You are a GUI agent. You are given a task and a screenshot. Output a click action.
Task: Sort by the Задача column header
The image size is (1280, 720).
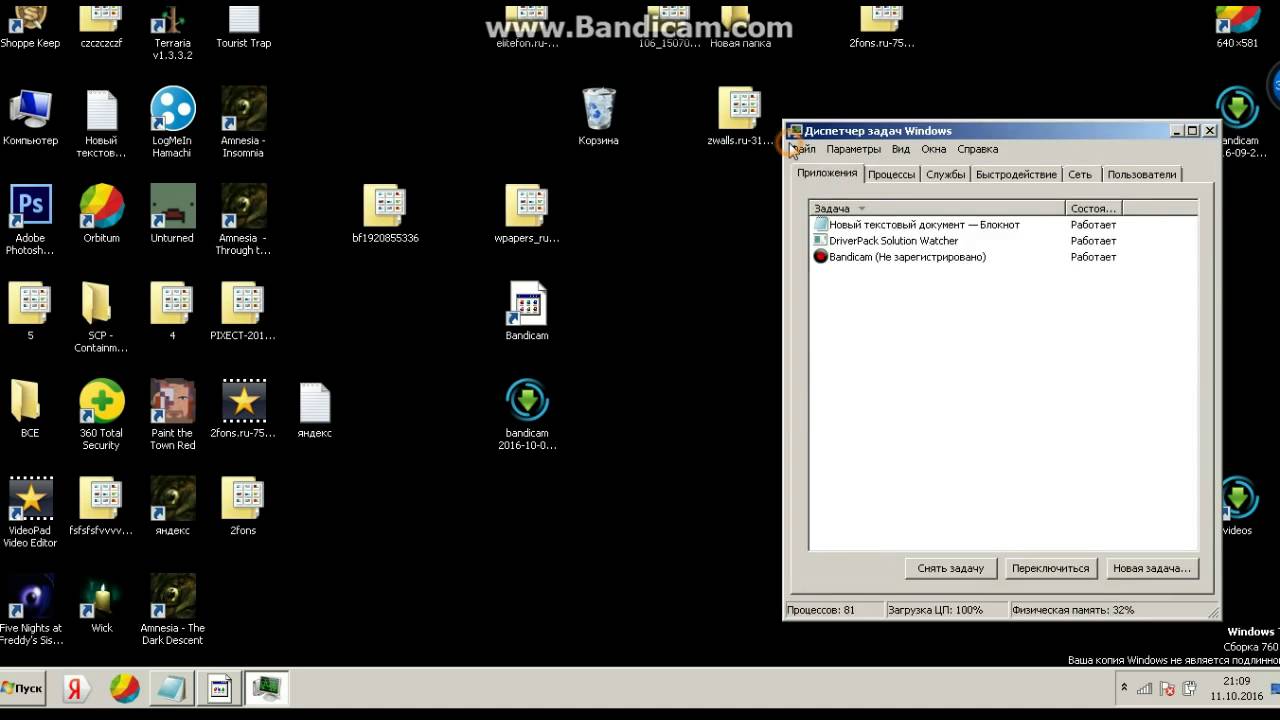pyautogui.click(x=937, y=208)
